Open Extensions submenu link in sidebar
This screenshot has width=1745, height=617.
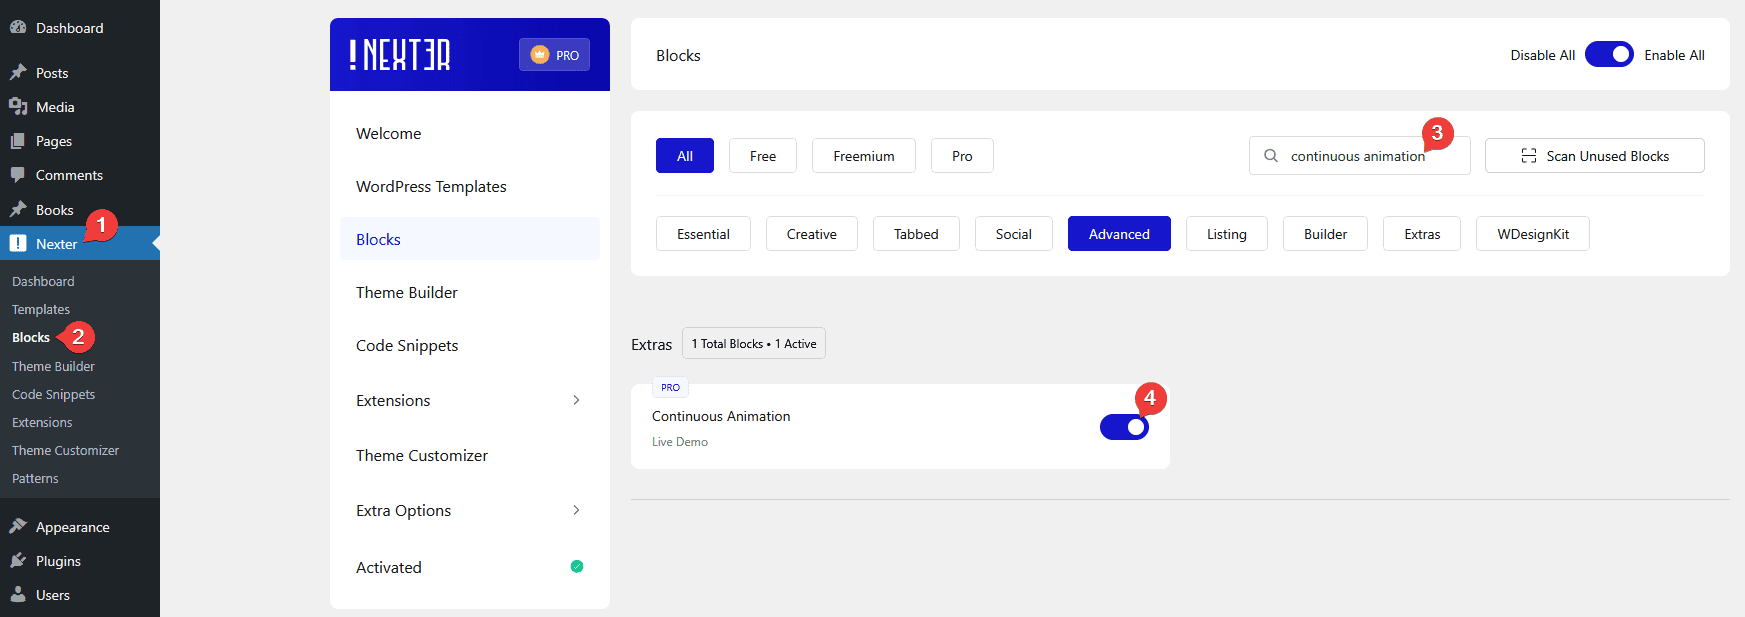[42, 422]
